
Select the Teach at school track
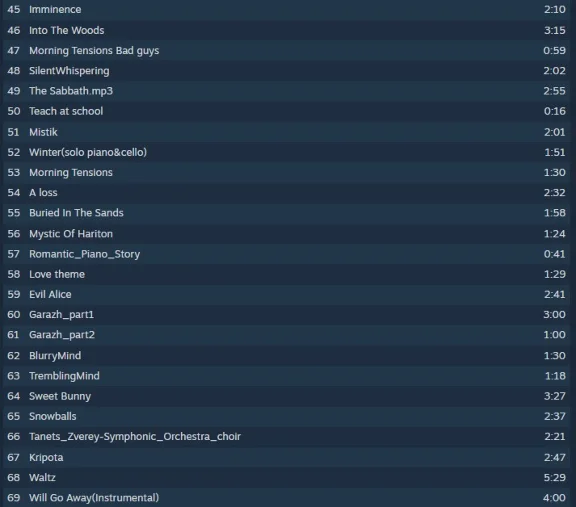tap(286, 111)
